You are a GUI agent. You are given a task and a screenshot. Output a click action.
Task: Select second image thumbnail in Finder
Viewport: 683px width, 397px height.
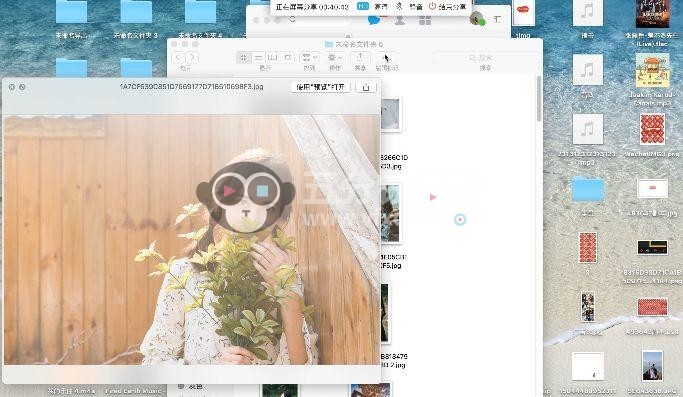390,213
